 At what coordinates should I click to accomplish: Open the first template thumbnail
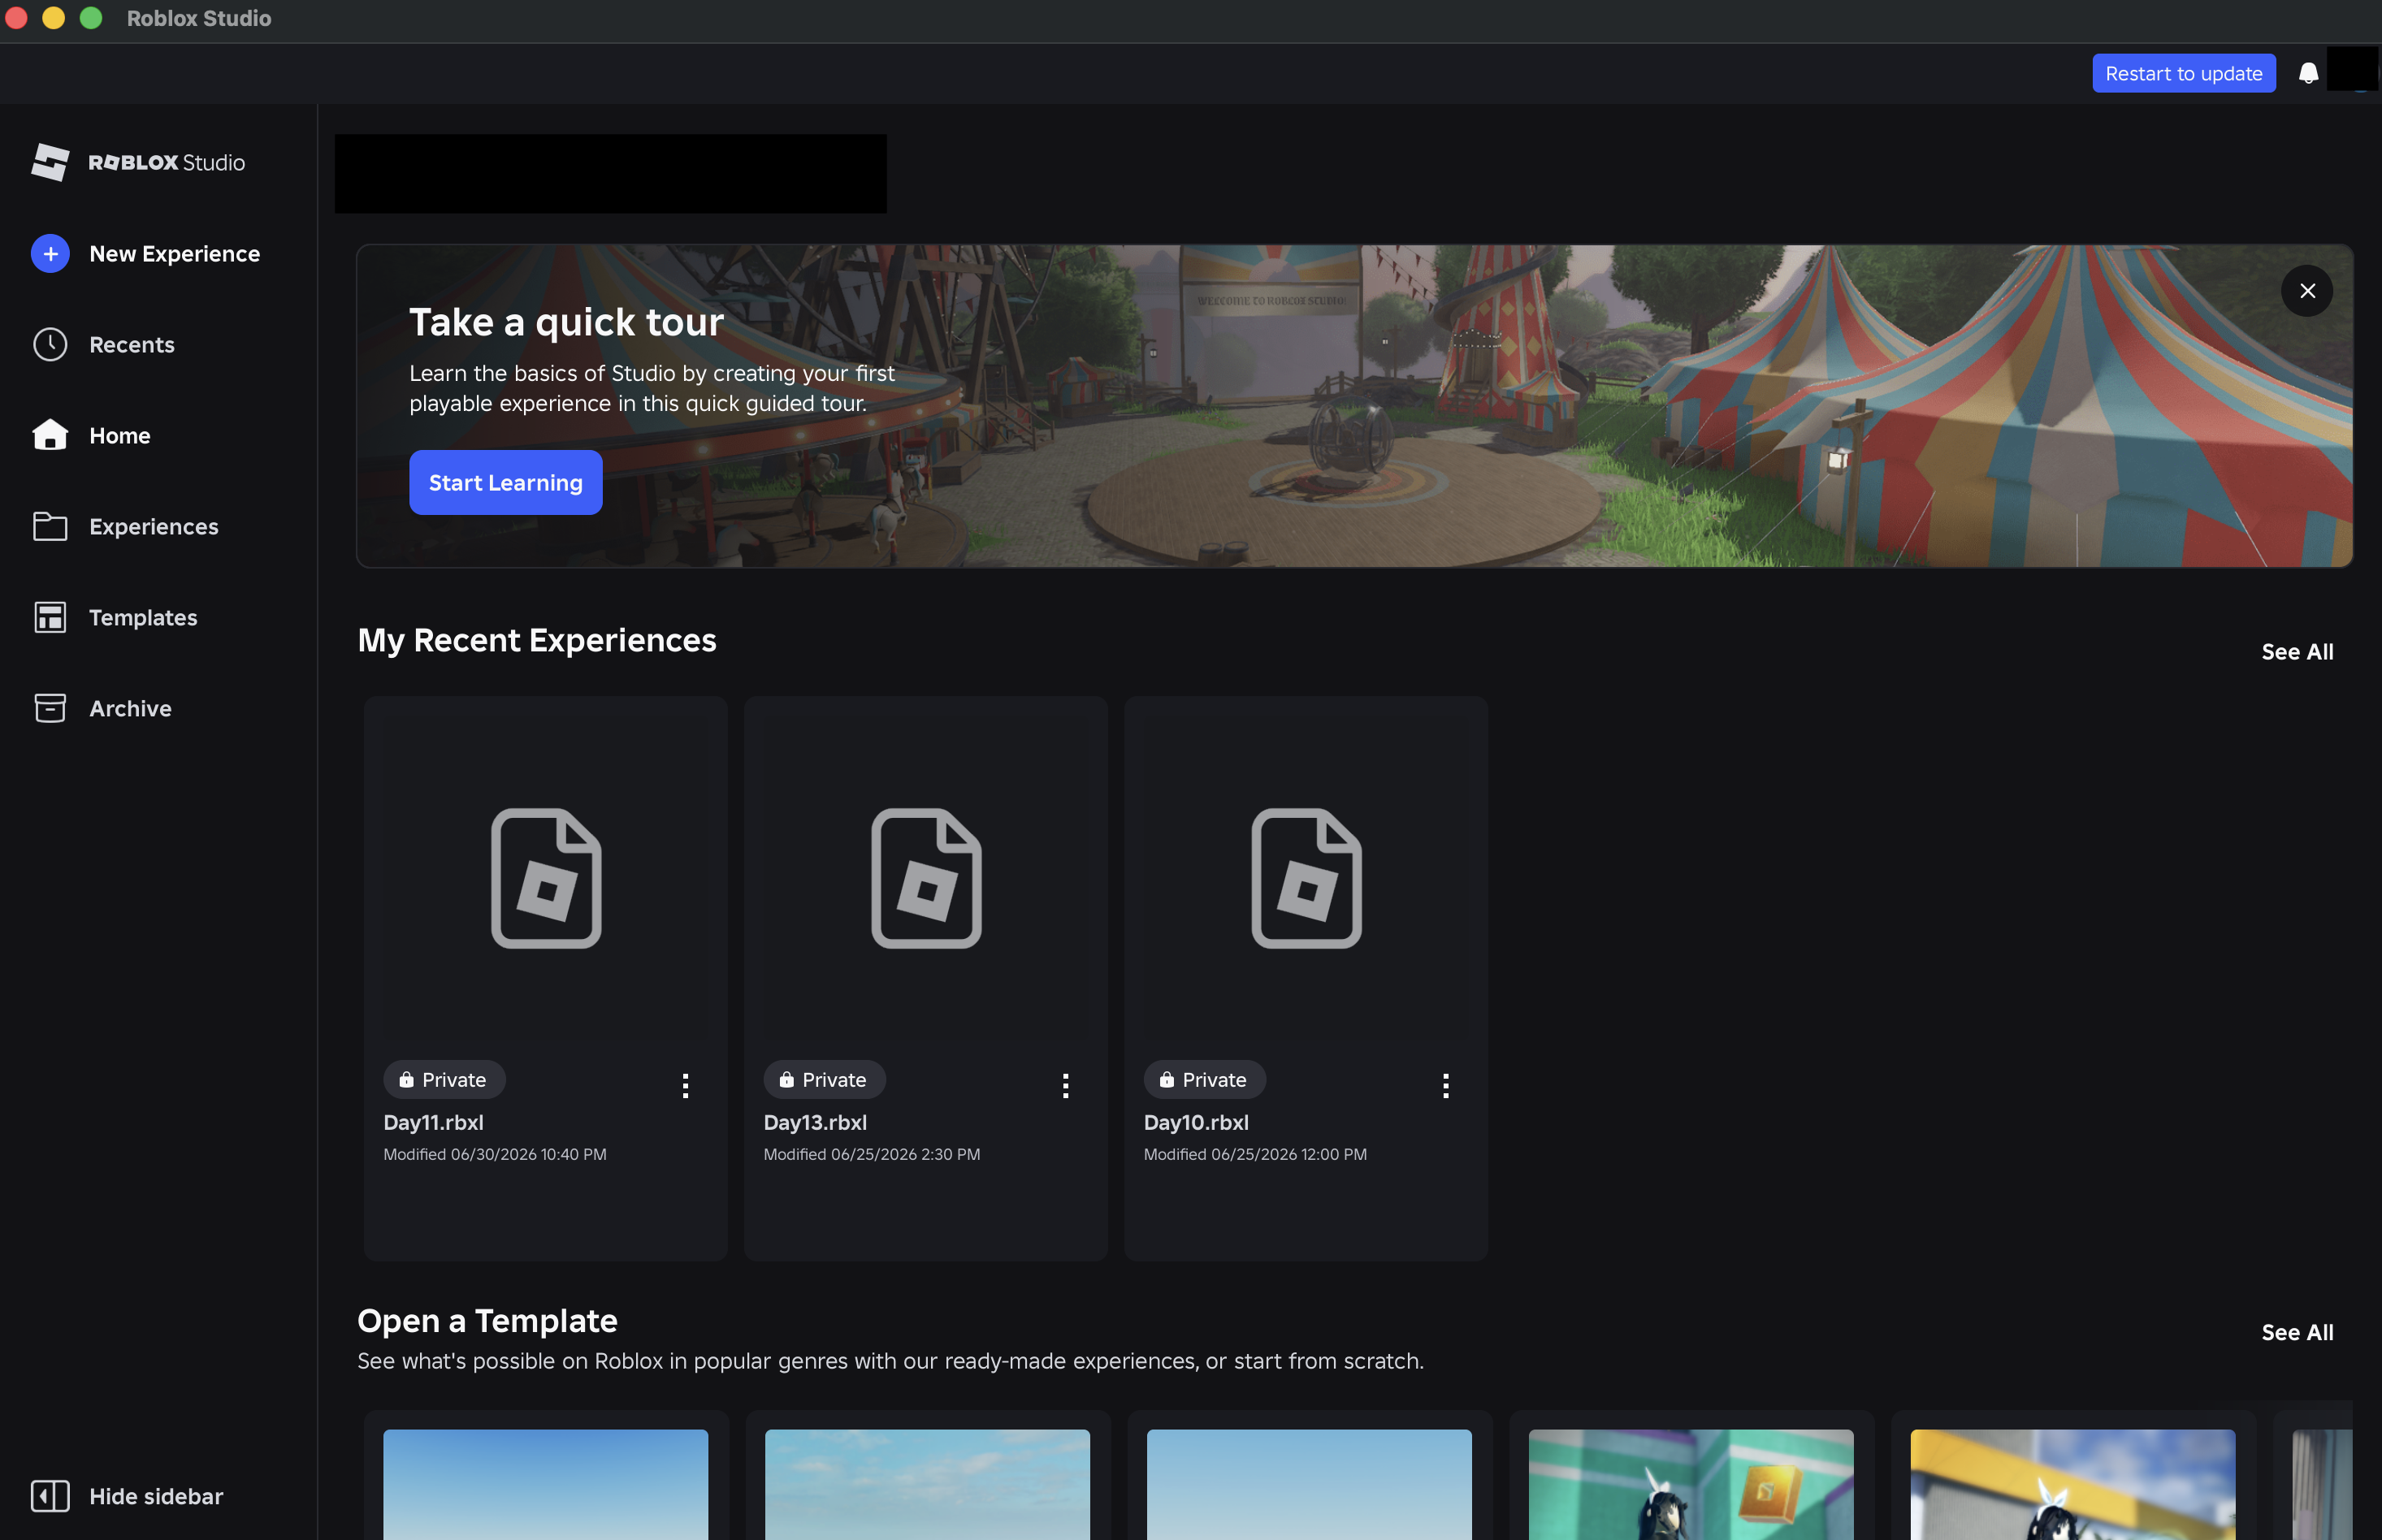546,1484
